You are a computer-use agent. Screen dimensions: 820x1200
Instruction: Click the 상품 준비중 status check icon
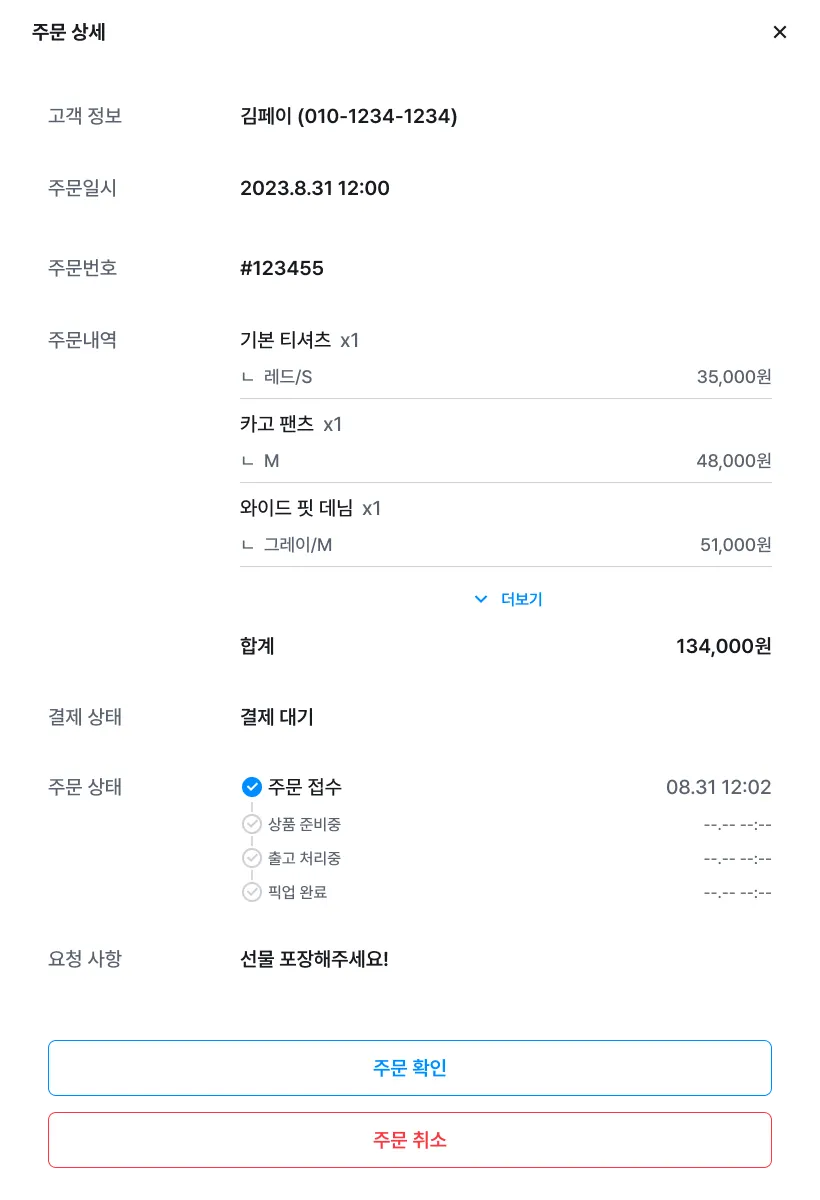252,824
